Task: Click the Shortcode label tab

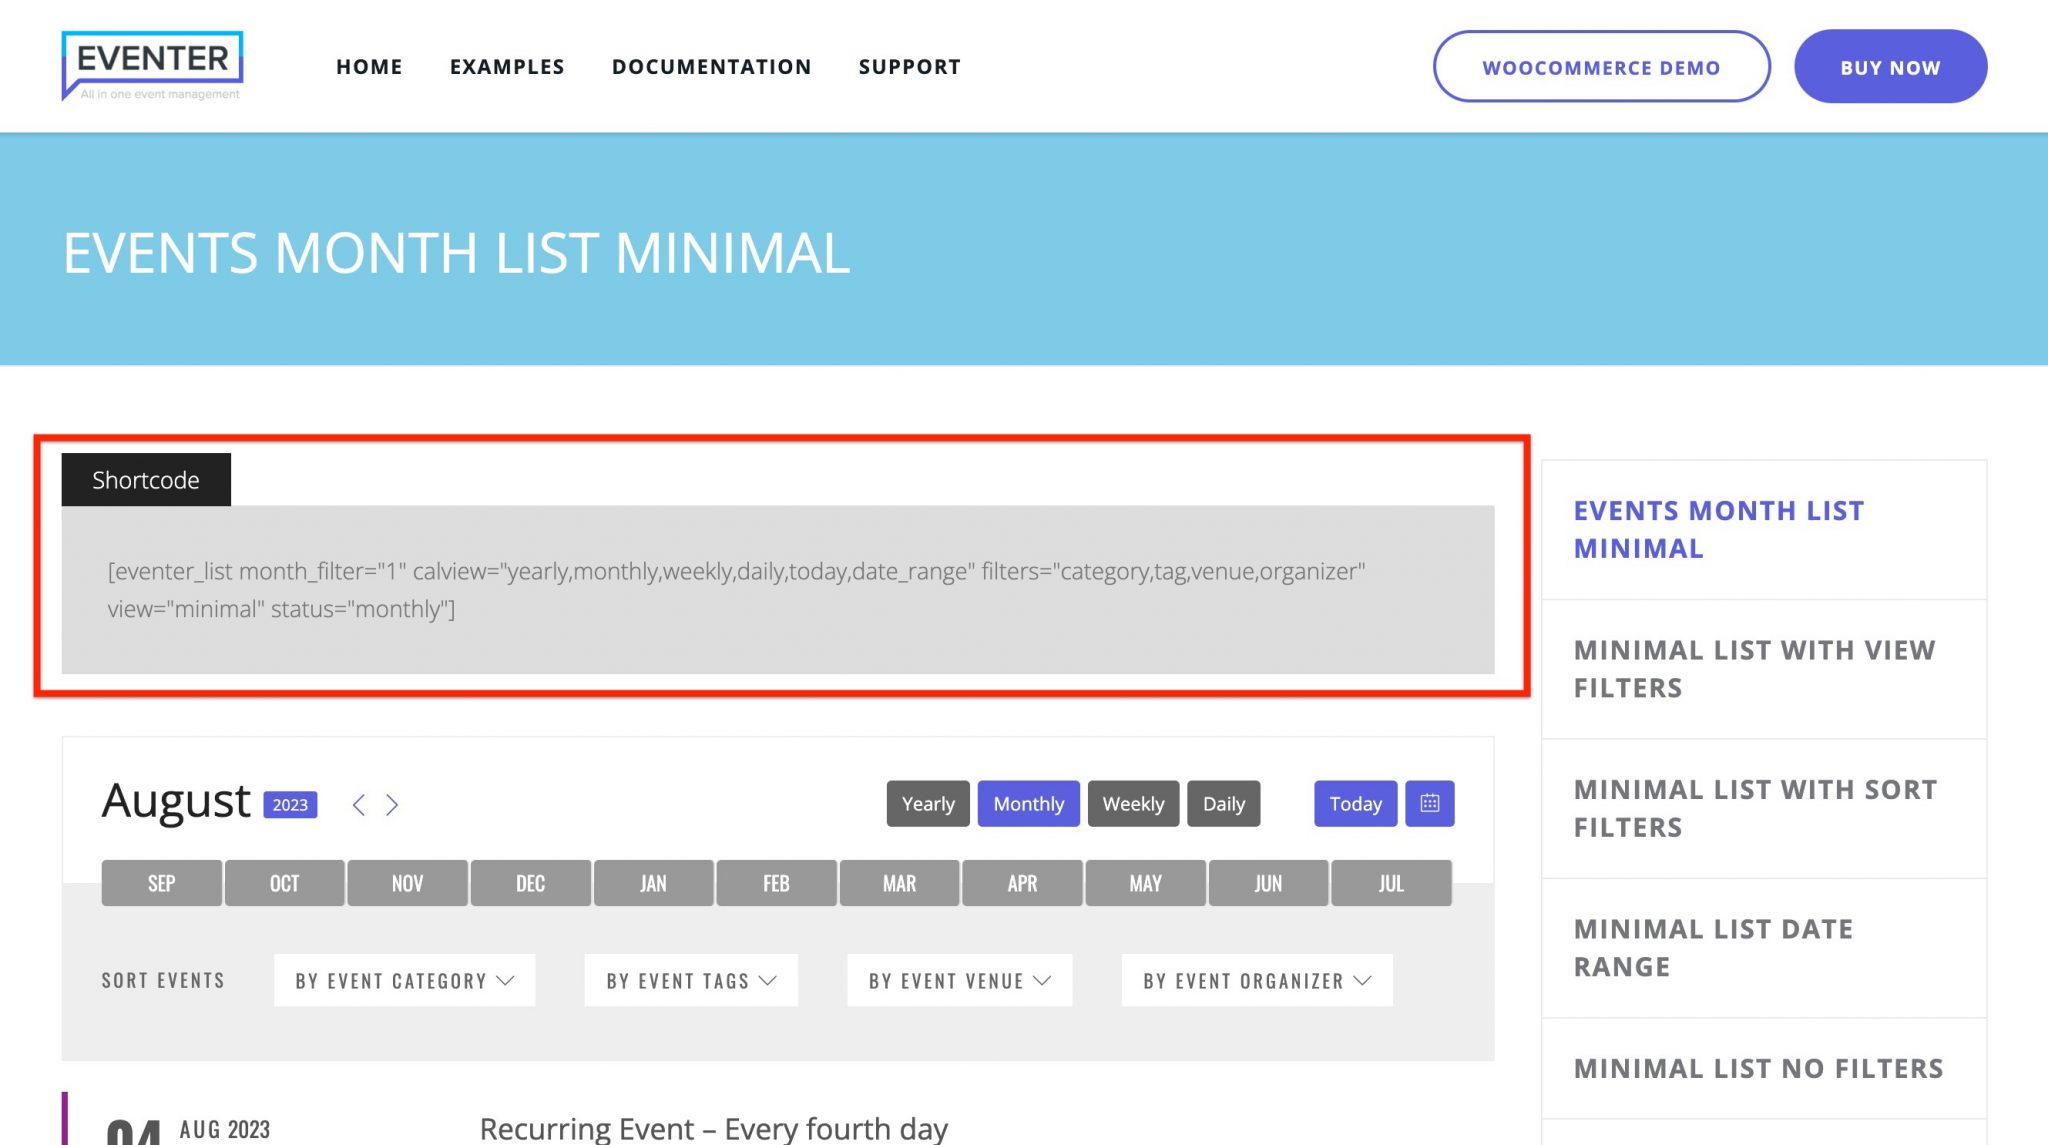Action: pos(146,480)
